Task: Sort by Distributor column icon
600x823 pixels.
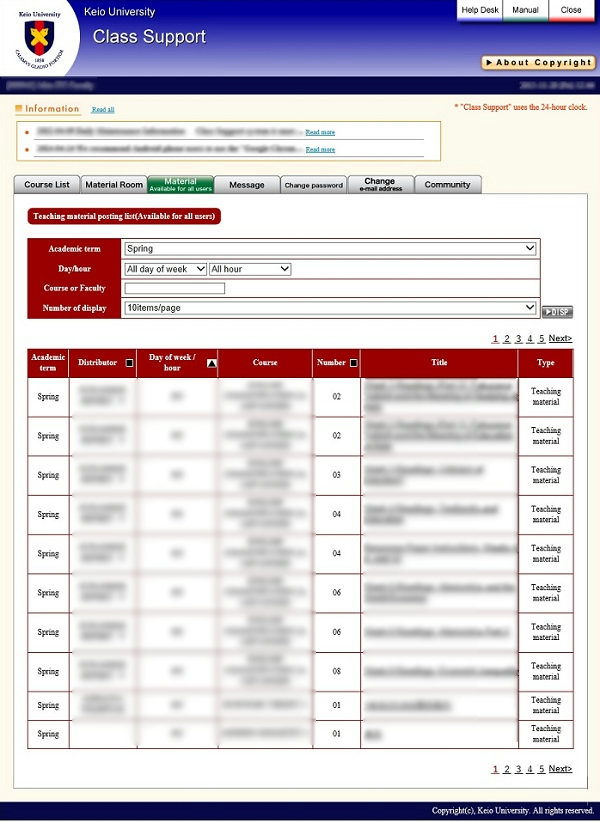Action: tap(128, 363)
